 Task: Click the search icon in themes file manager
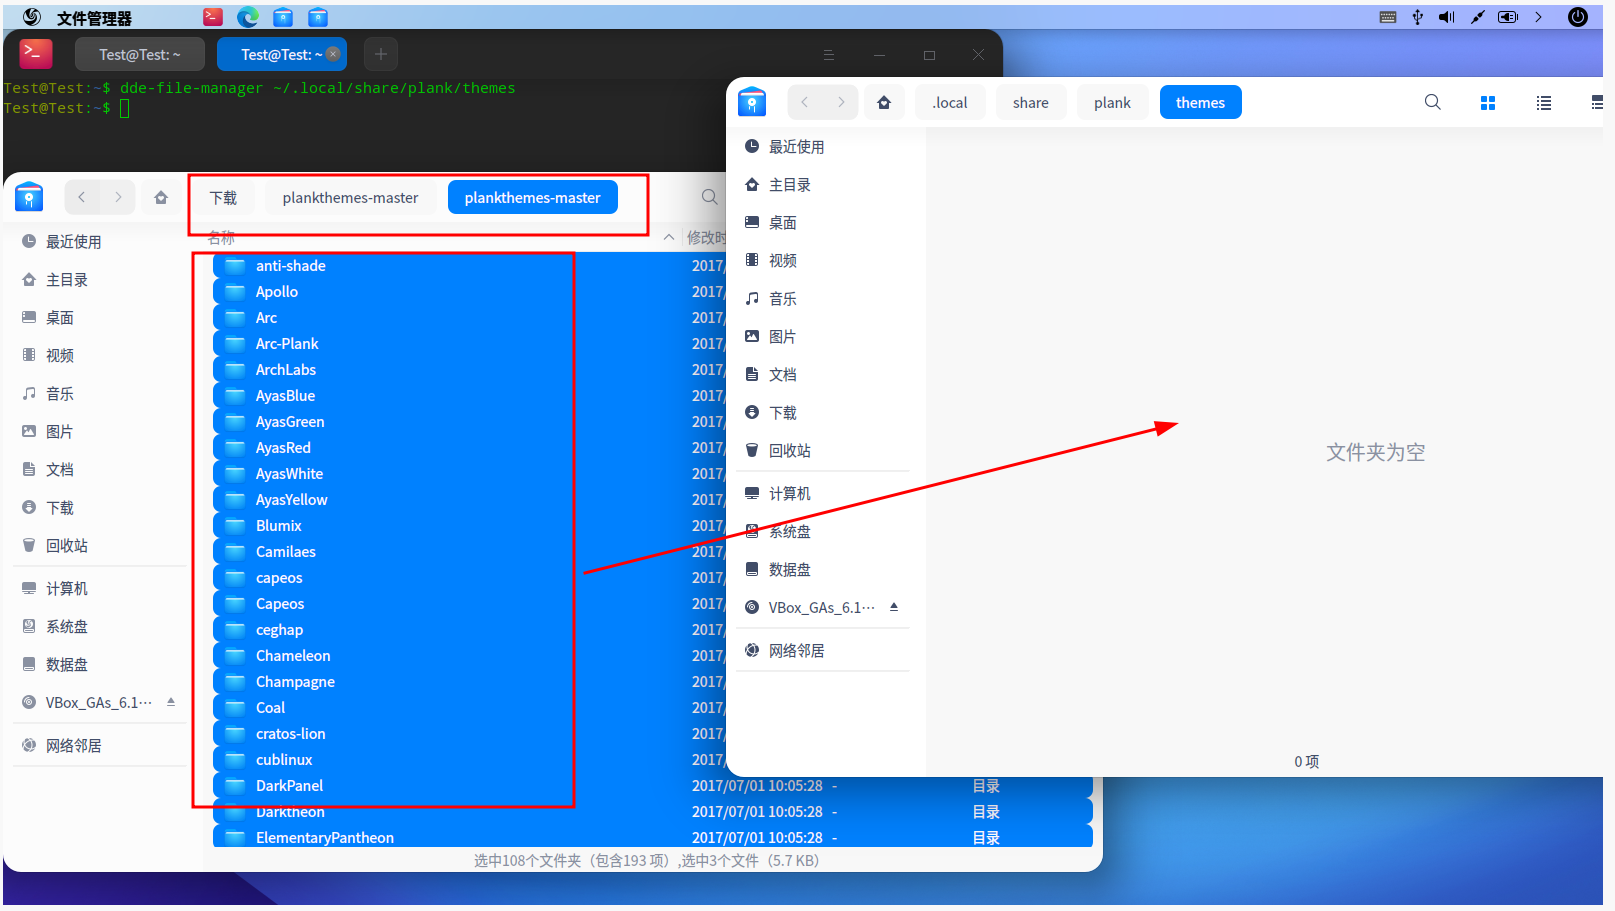[1432, 102]
